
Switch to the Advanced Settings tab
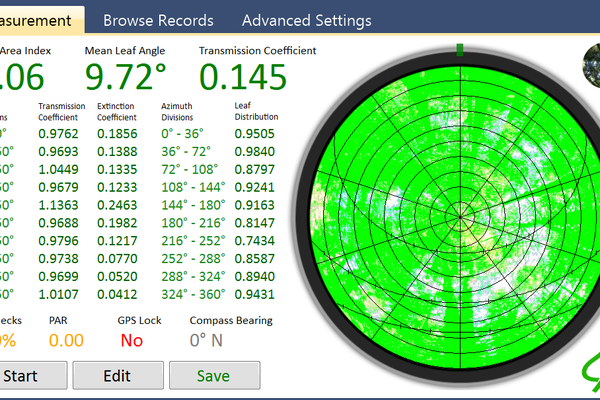[x=307, y=20]
